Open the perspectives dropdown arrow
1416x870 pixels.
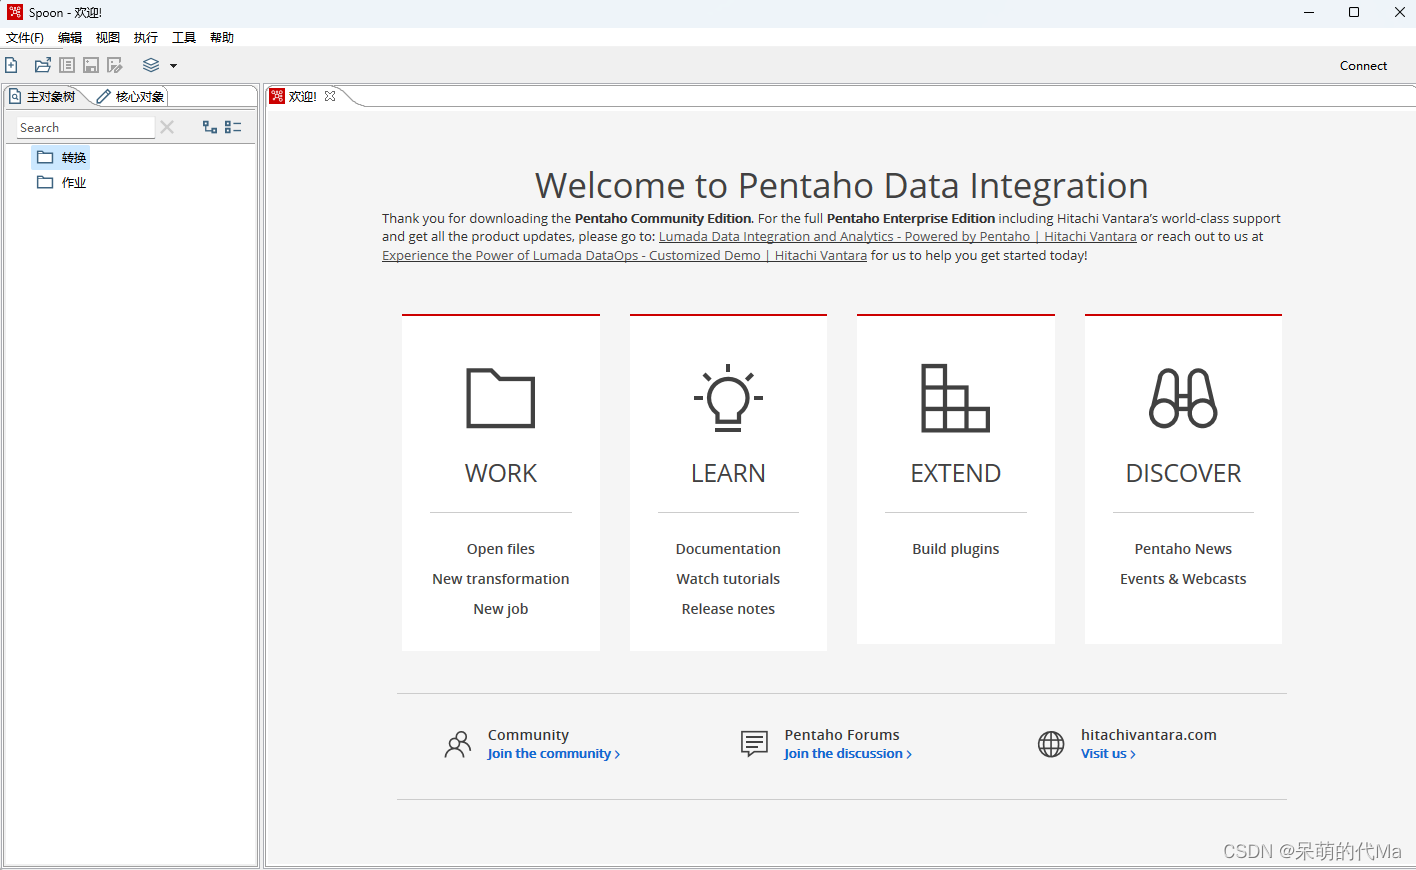point(173,66)
